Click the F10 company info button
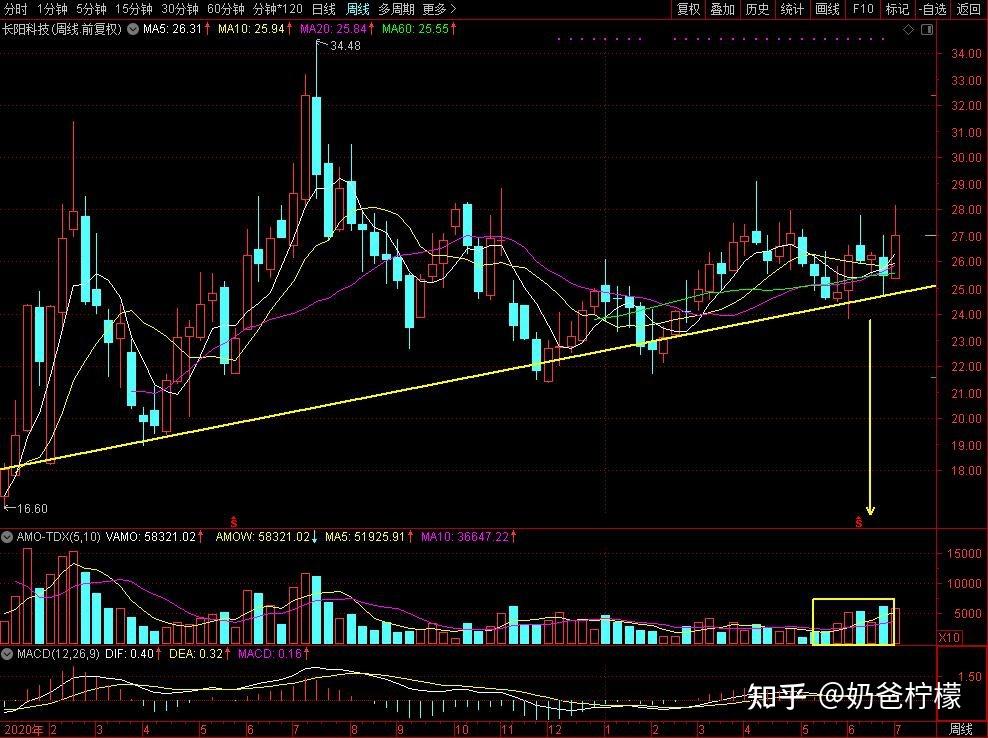Viewport: 988px width, 738px height. point(862,9)
